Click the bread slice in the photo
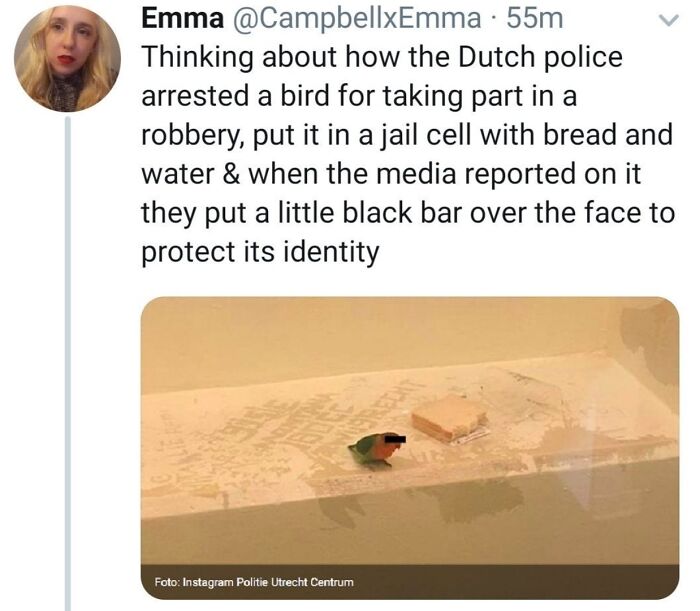Viewport: 700px width, 611px height. [x=449, y=417]
